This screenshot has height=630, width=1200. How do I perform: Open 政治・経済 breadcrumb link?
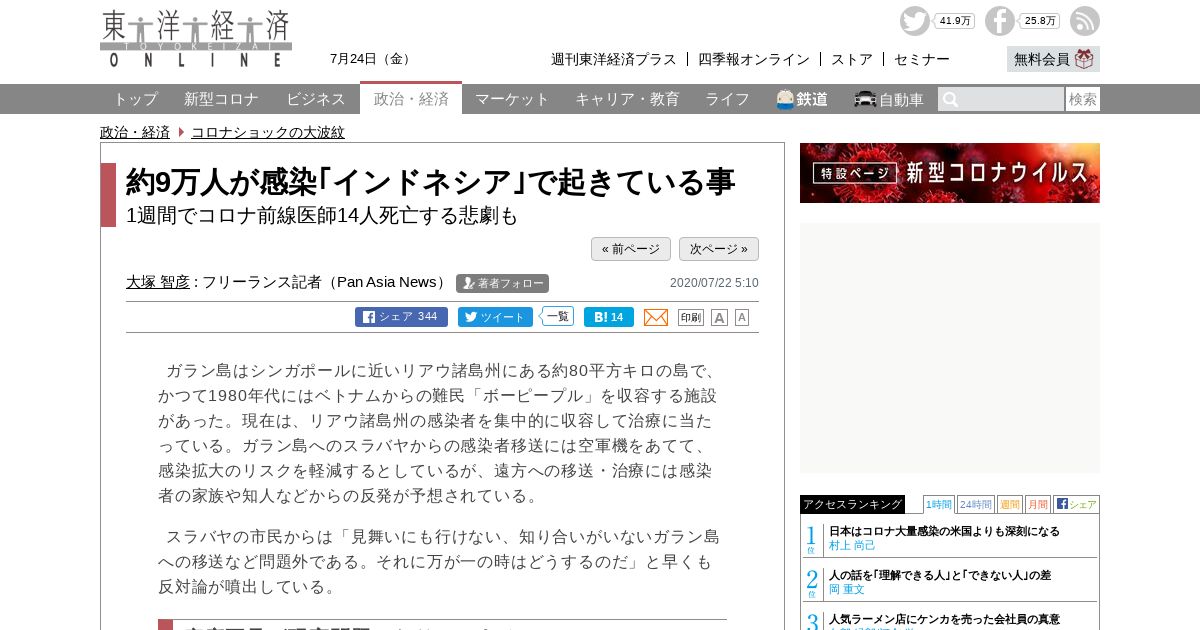tap(135, 132)
